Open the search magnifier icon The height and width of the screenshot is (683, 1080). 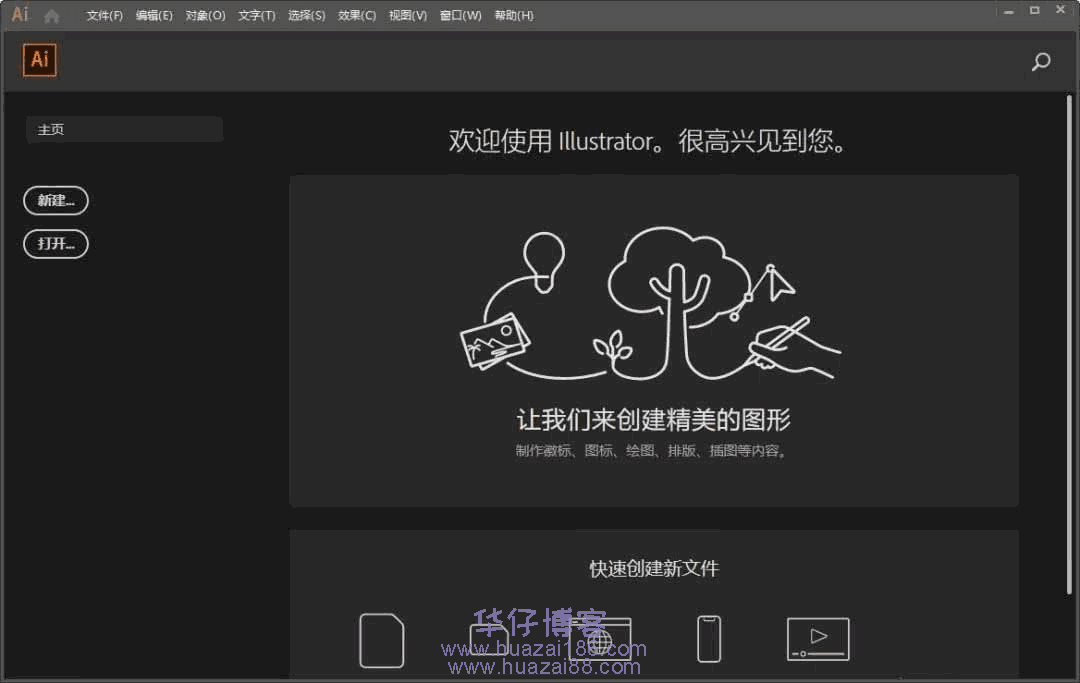coord(1041,62)
